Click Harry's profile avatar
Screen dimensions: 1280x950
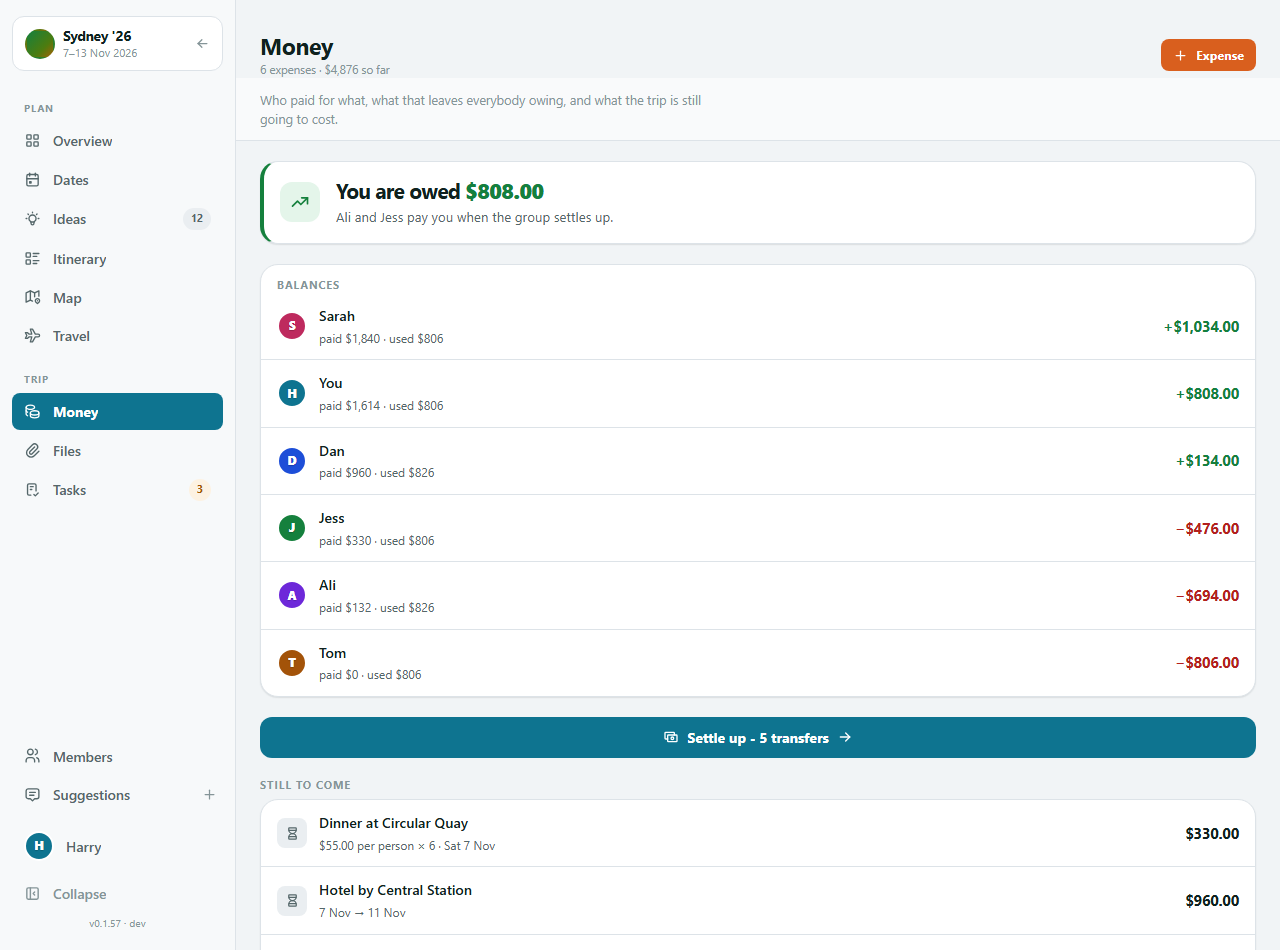39,846
